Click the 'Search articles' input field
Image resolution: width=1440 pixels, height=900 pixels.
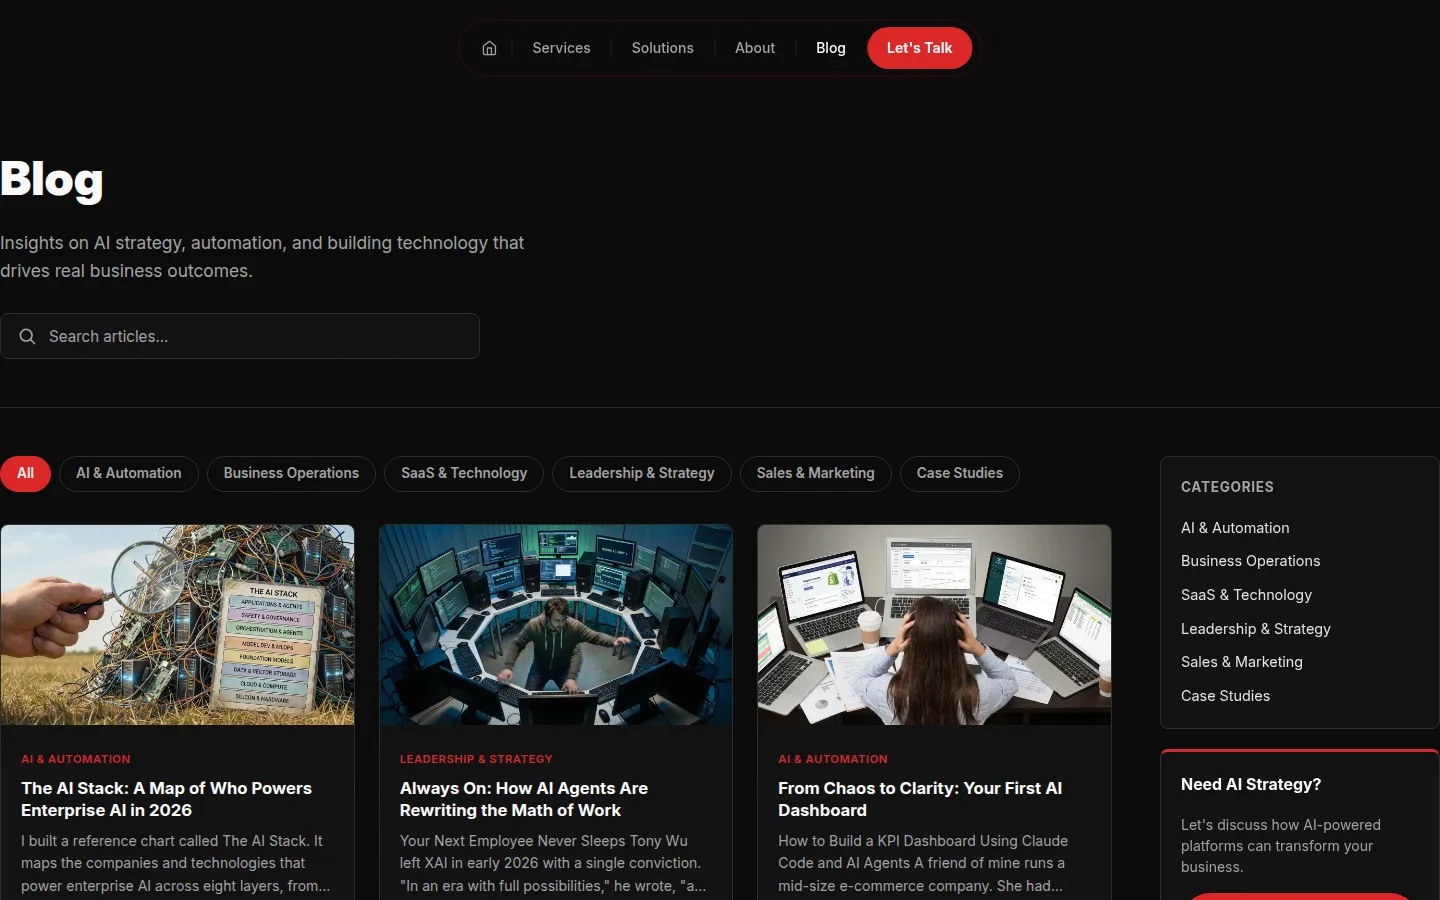(240, 336)
